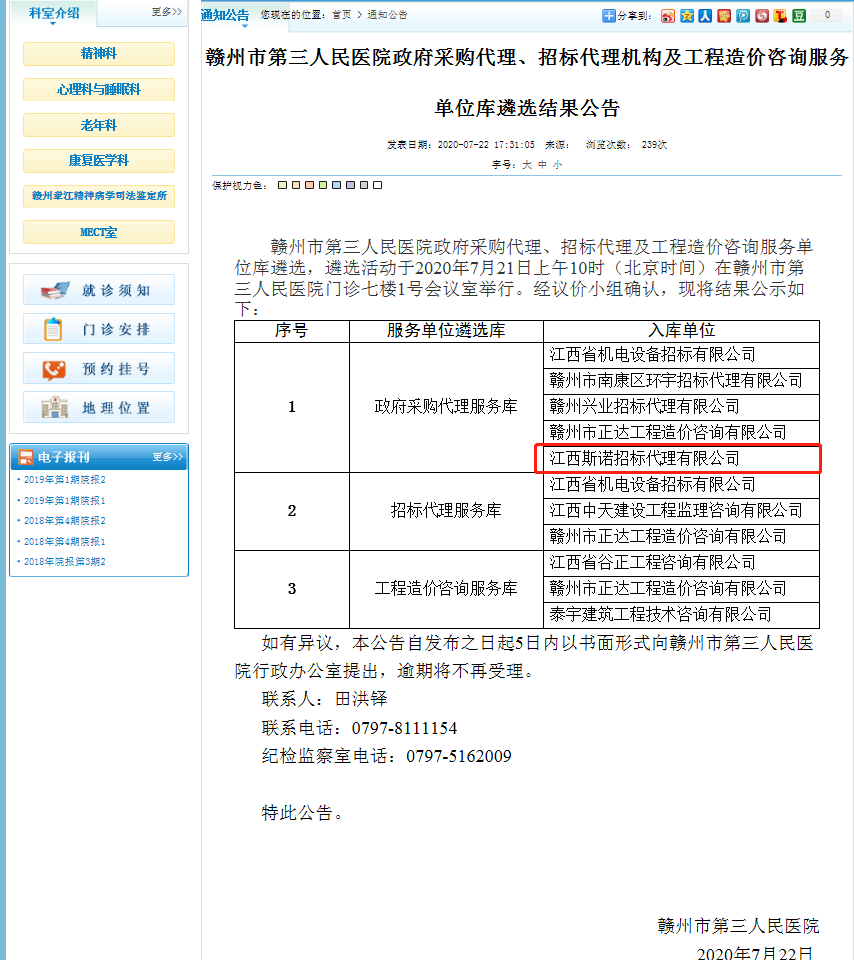Pick the light yellow-green eye-protection swatch
Viewport: 854px width, 960px height.
click(282, 185)
